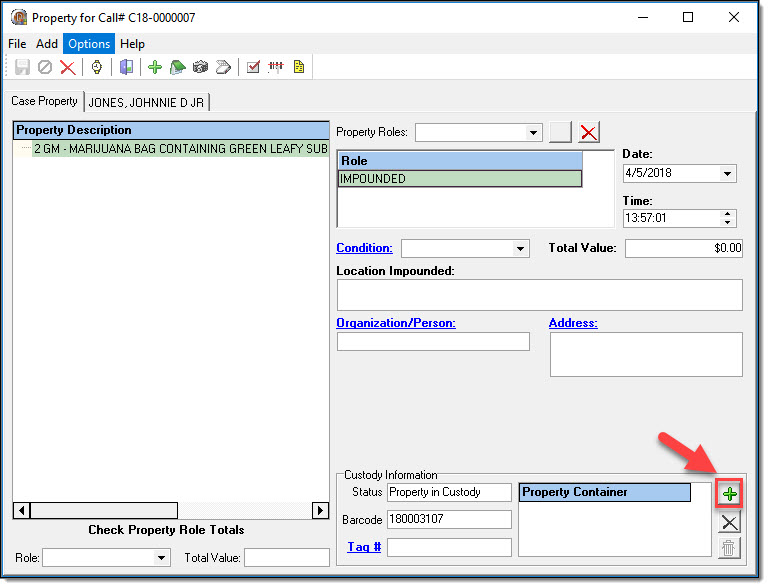Add a property container with green plus
The height and width of the screenshot is (587, 768).
pyautogui.click(x=730, y=494)
